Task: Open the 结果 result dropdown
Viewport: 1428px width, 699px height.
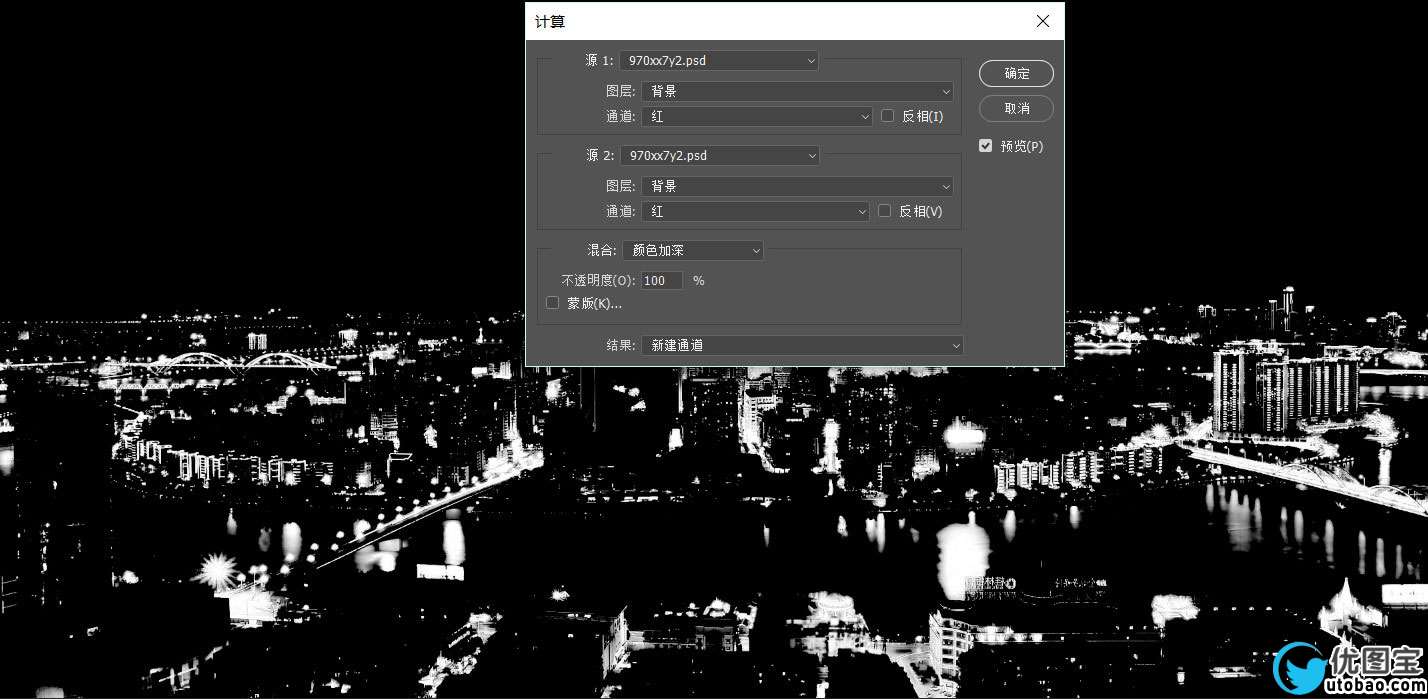Action: [802, 345]
